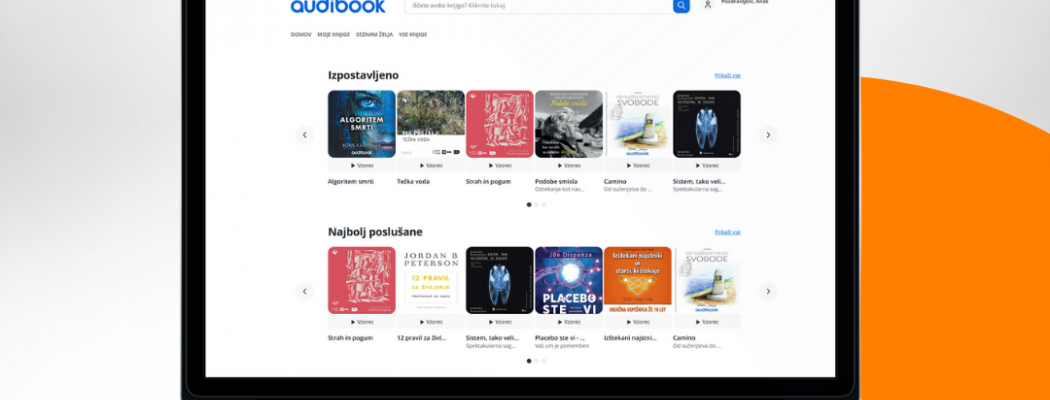Next arrow in Izpostavljeno carousel
This screenshot has height=400, width=1050.
point(768,135)
